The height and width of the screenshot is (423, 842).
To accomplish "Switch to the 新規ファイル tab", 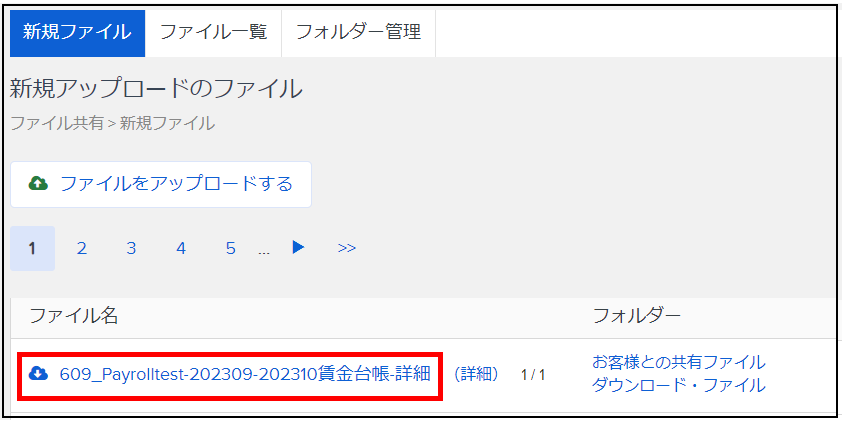I will click(77, 33).
